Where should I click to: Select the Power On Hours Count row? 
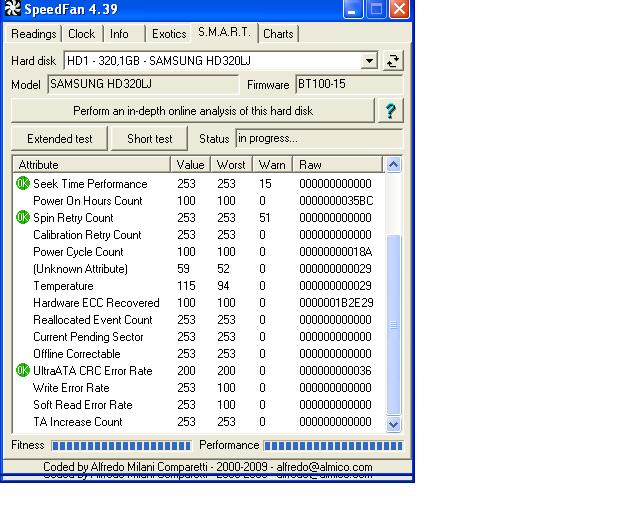(x=199, y=200)
